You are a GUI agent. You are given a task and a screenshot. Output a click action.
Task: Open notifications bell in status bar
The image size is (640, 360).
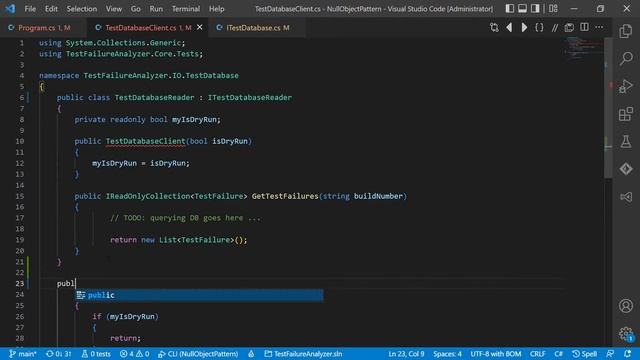[628, 354]
